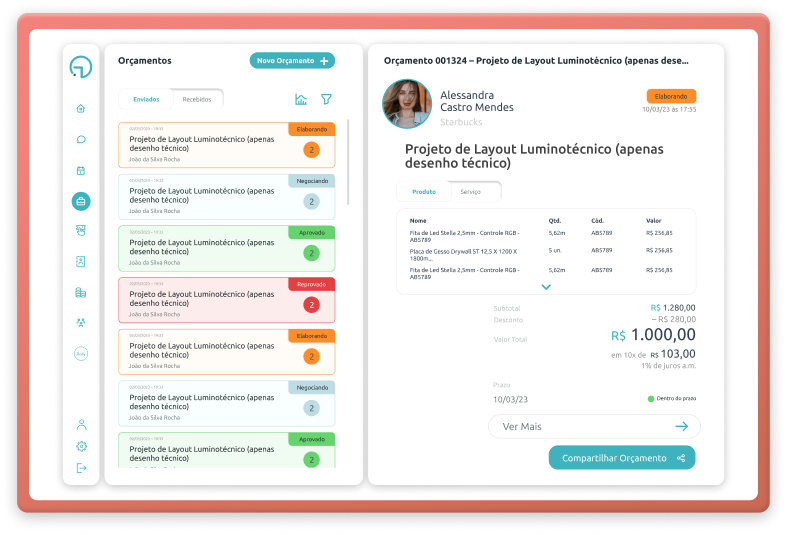The width and height of the screenshot is (787, 534).
Task: Expand the product table with chevron
Action: click(546, 287)
